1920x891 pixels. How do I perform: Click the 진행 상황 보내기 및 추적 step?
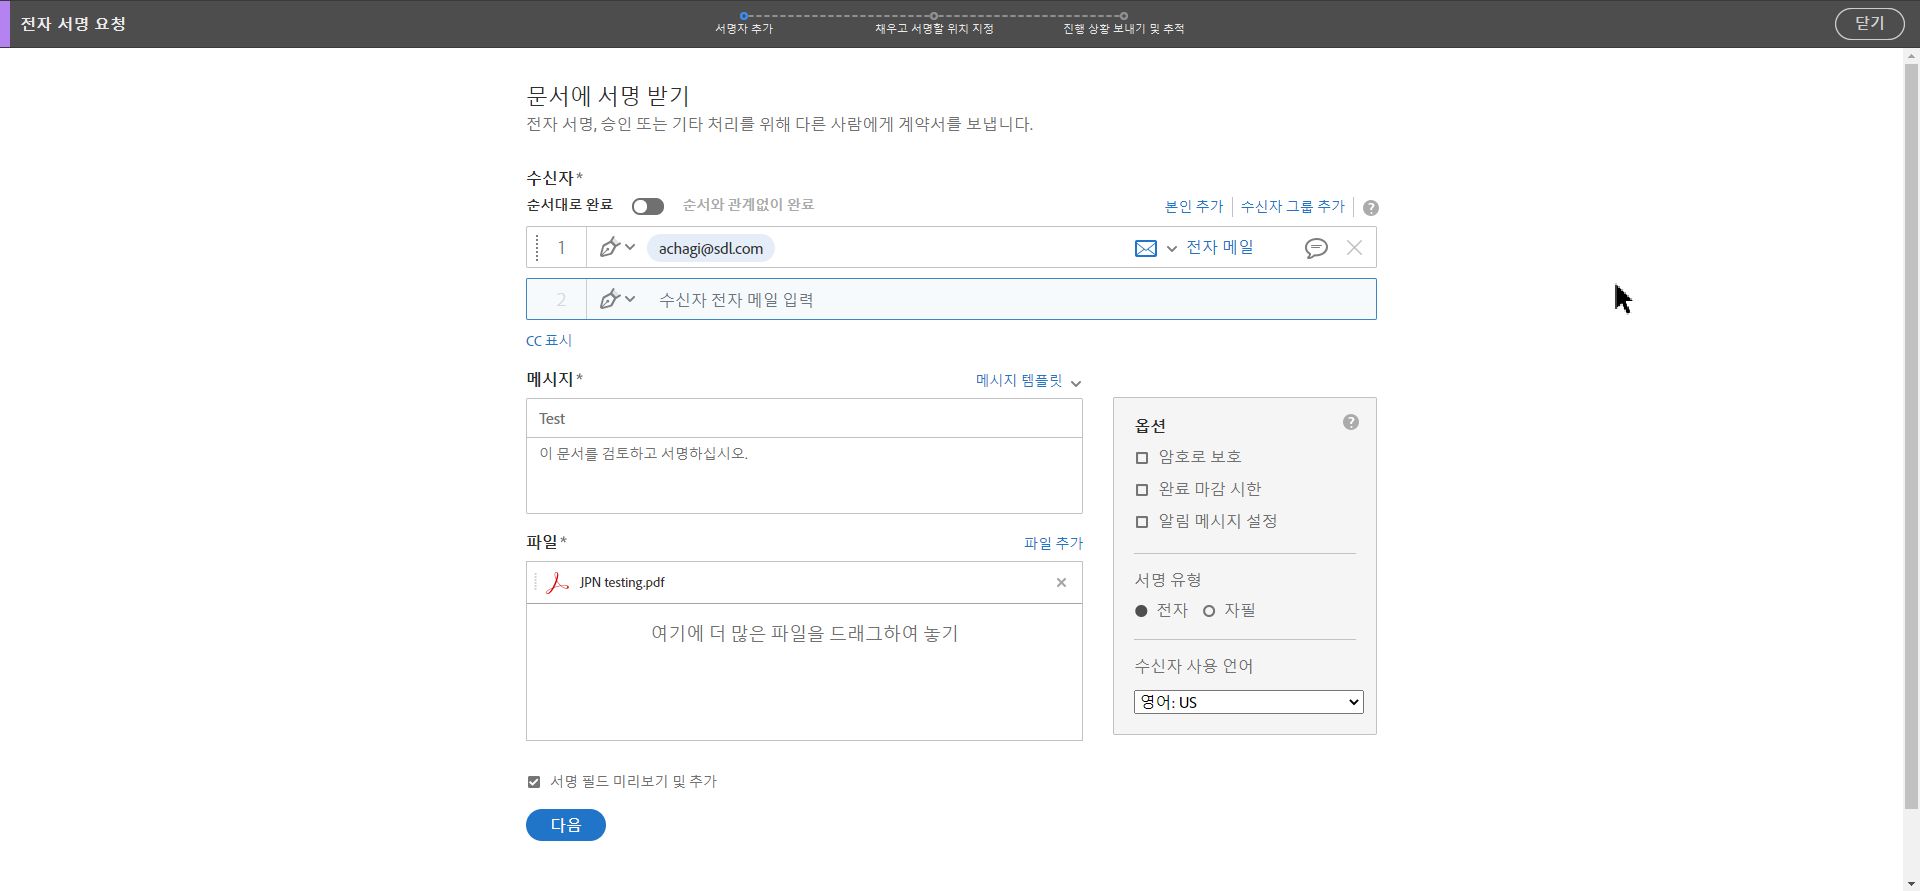pos(1124,23)
